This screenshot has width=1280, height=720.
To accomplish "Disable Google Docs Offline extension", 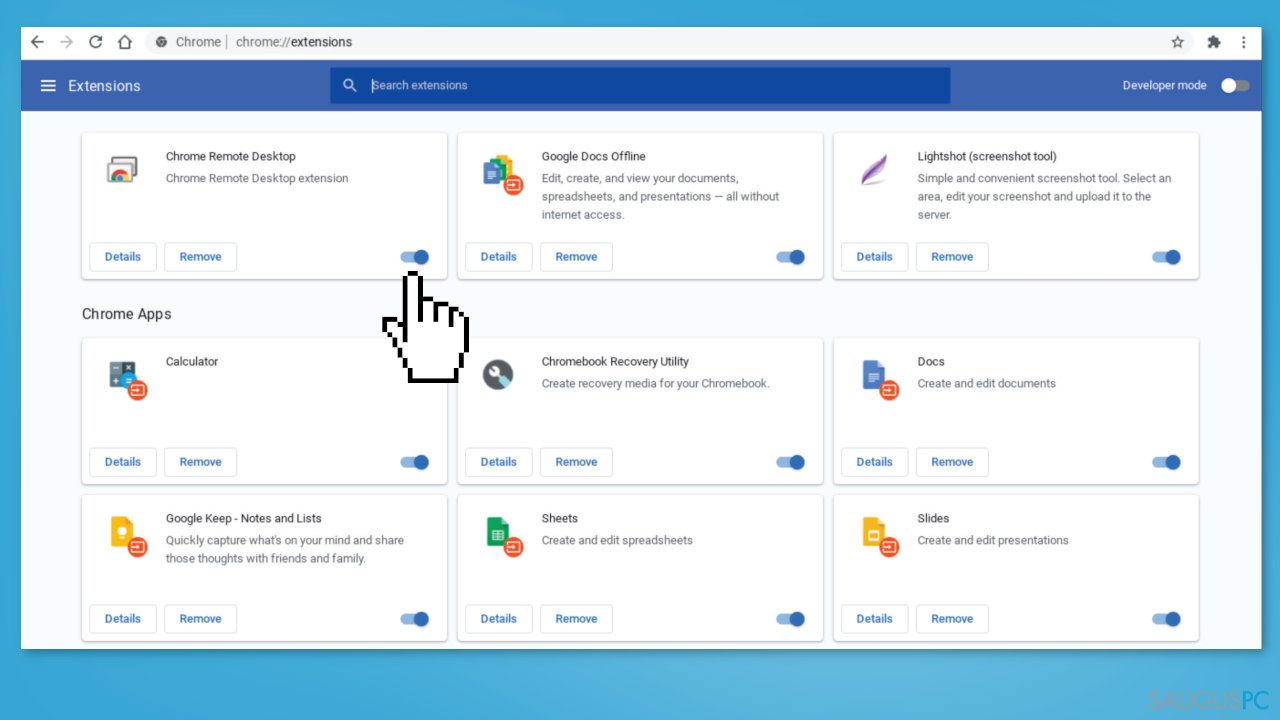I will [x=791, y=257].
